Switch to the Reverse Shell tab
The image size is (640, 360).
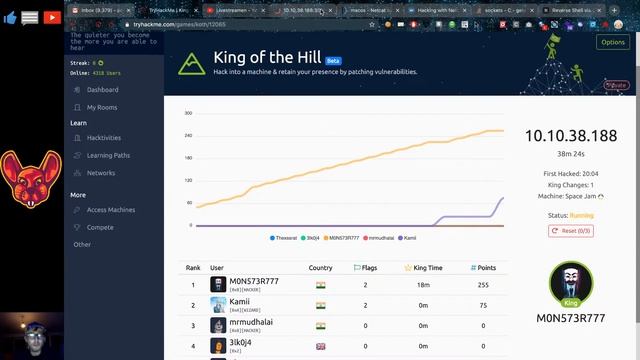(x=572, y=10)
